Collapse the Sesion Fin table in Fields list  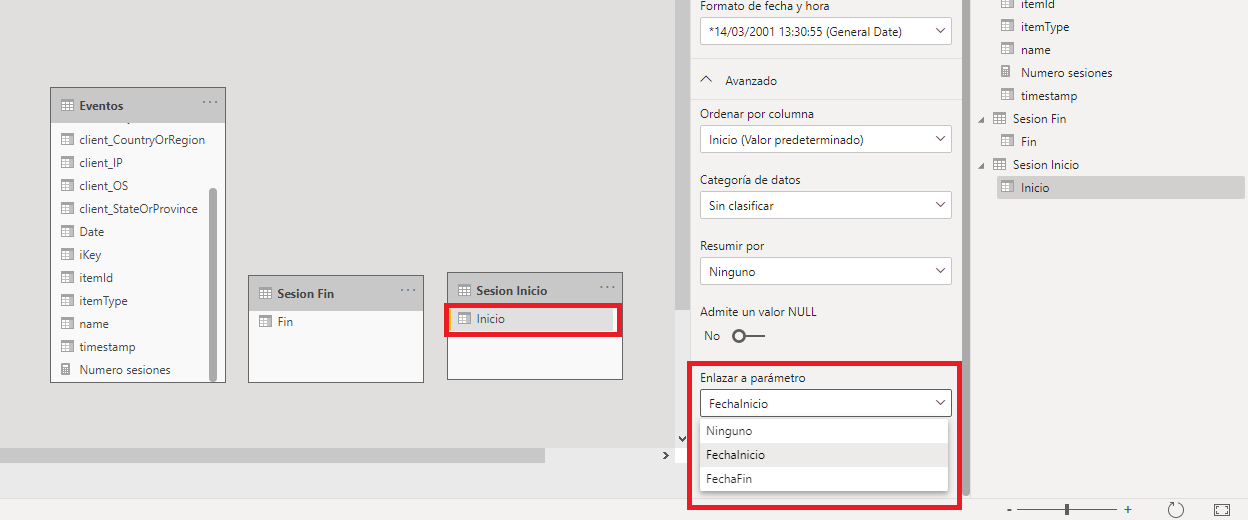pyautogui.click(x=982, y=119)
